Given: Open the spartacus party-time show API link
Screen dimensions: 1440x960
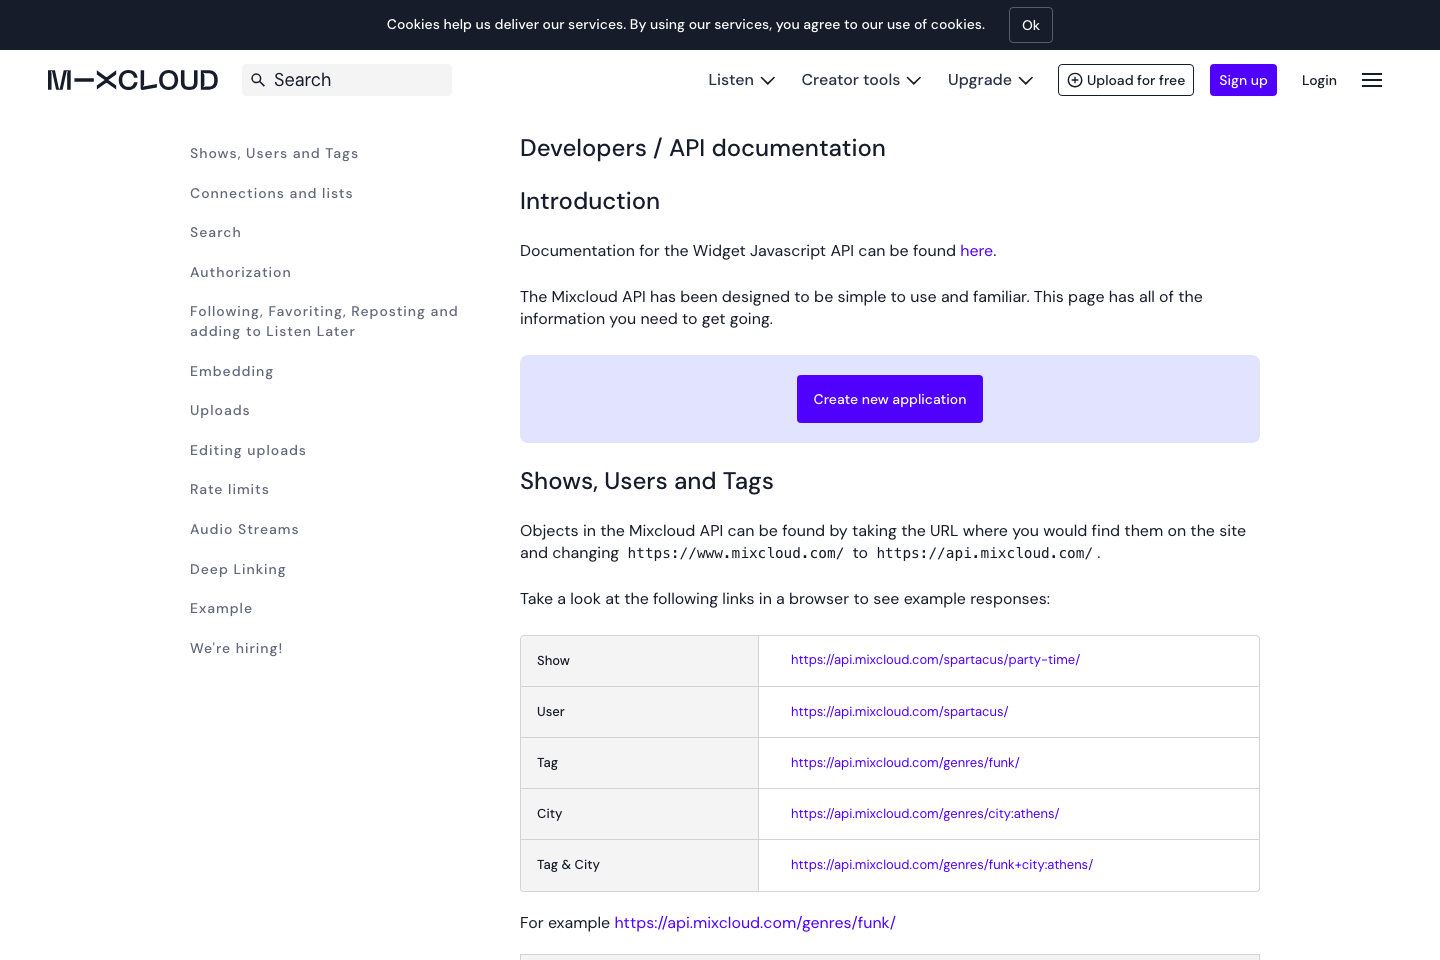Looking at the screenshot, I should click(935, 660).
